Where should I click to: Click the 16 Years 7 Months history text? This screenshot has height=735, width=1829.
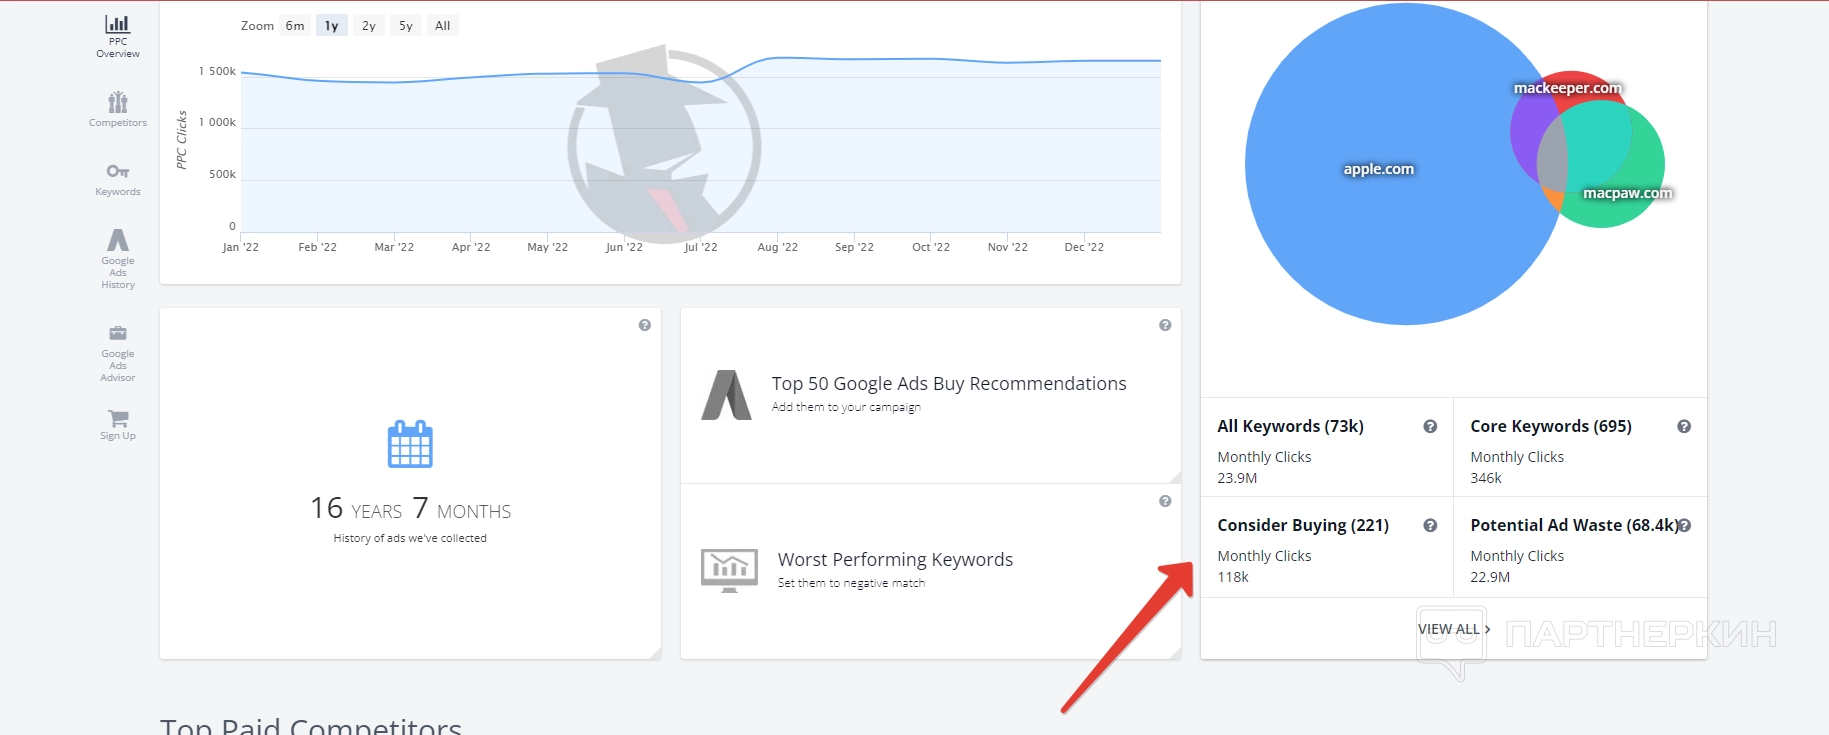(410, 509)
